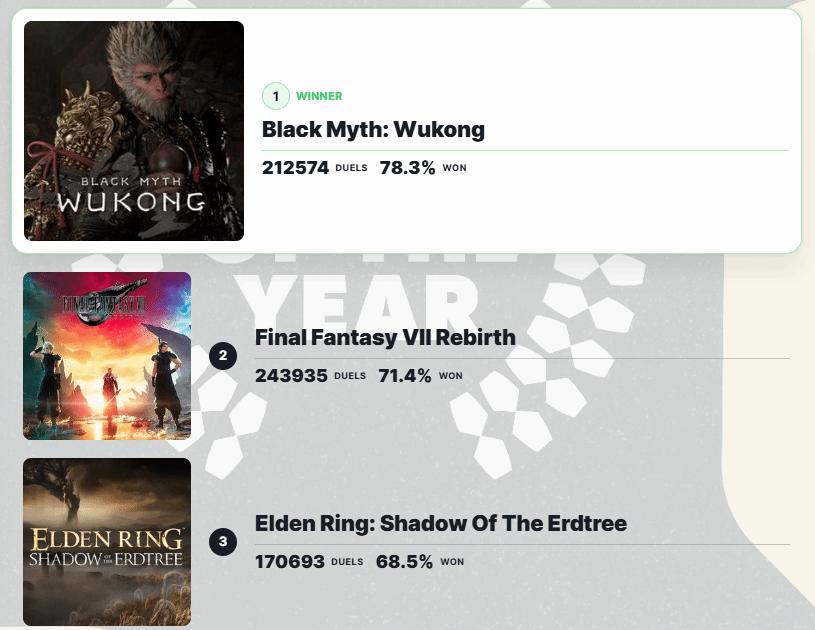Open the Final Fantasy VII Rebirth cover art
The height and width of the screenshot is (630, 815).
pyautogui.click(x=107, y=356)
